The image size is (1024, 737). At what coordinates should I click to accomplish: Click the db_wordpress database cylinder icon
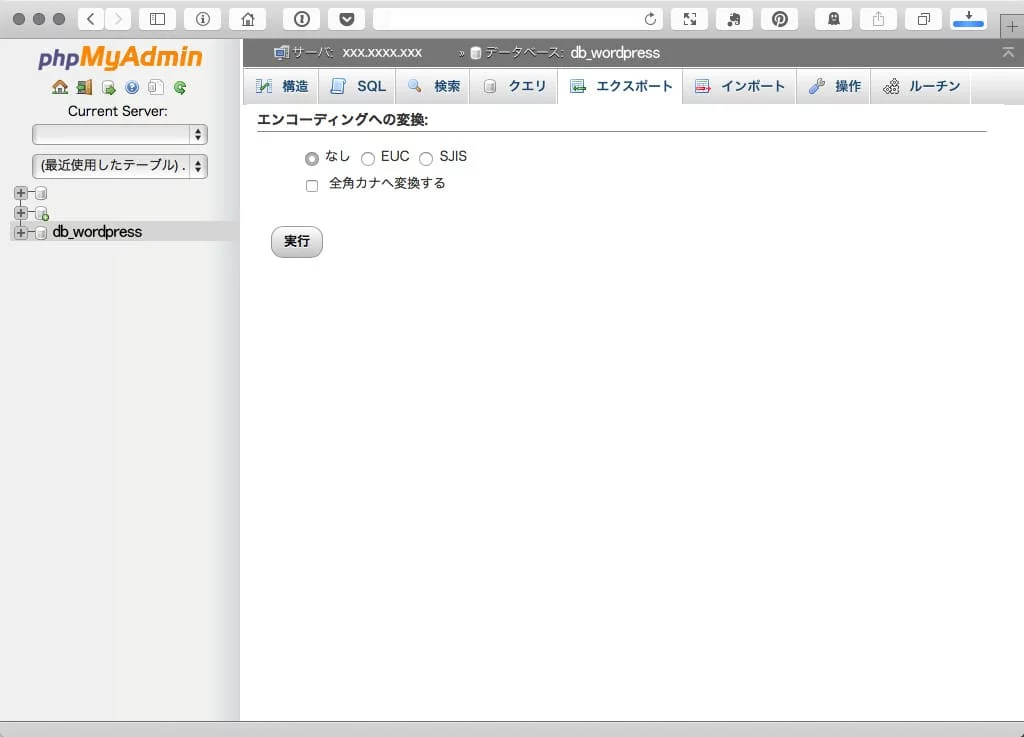point(41,233)
